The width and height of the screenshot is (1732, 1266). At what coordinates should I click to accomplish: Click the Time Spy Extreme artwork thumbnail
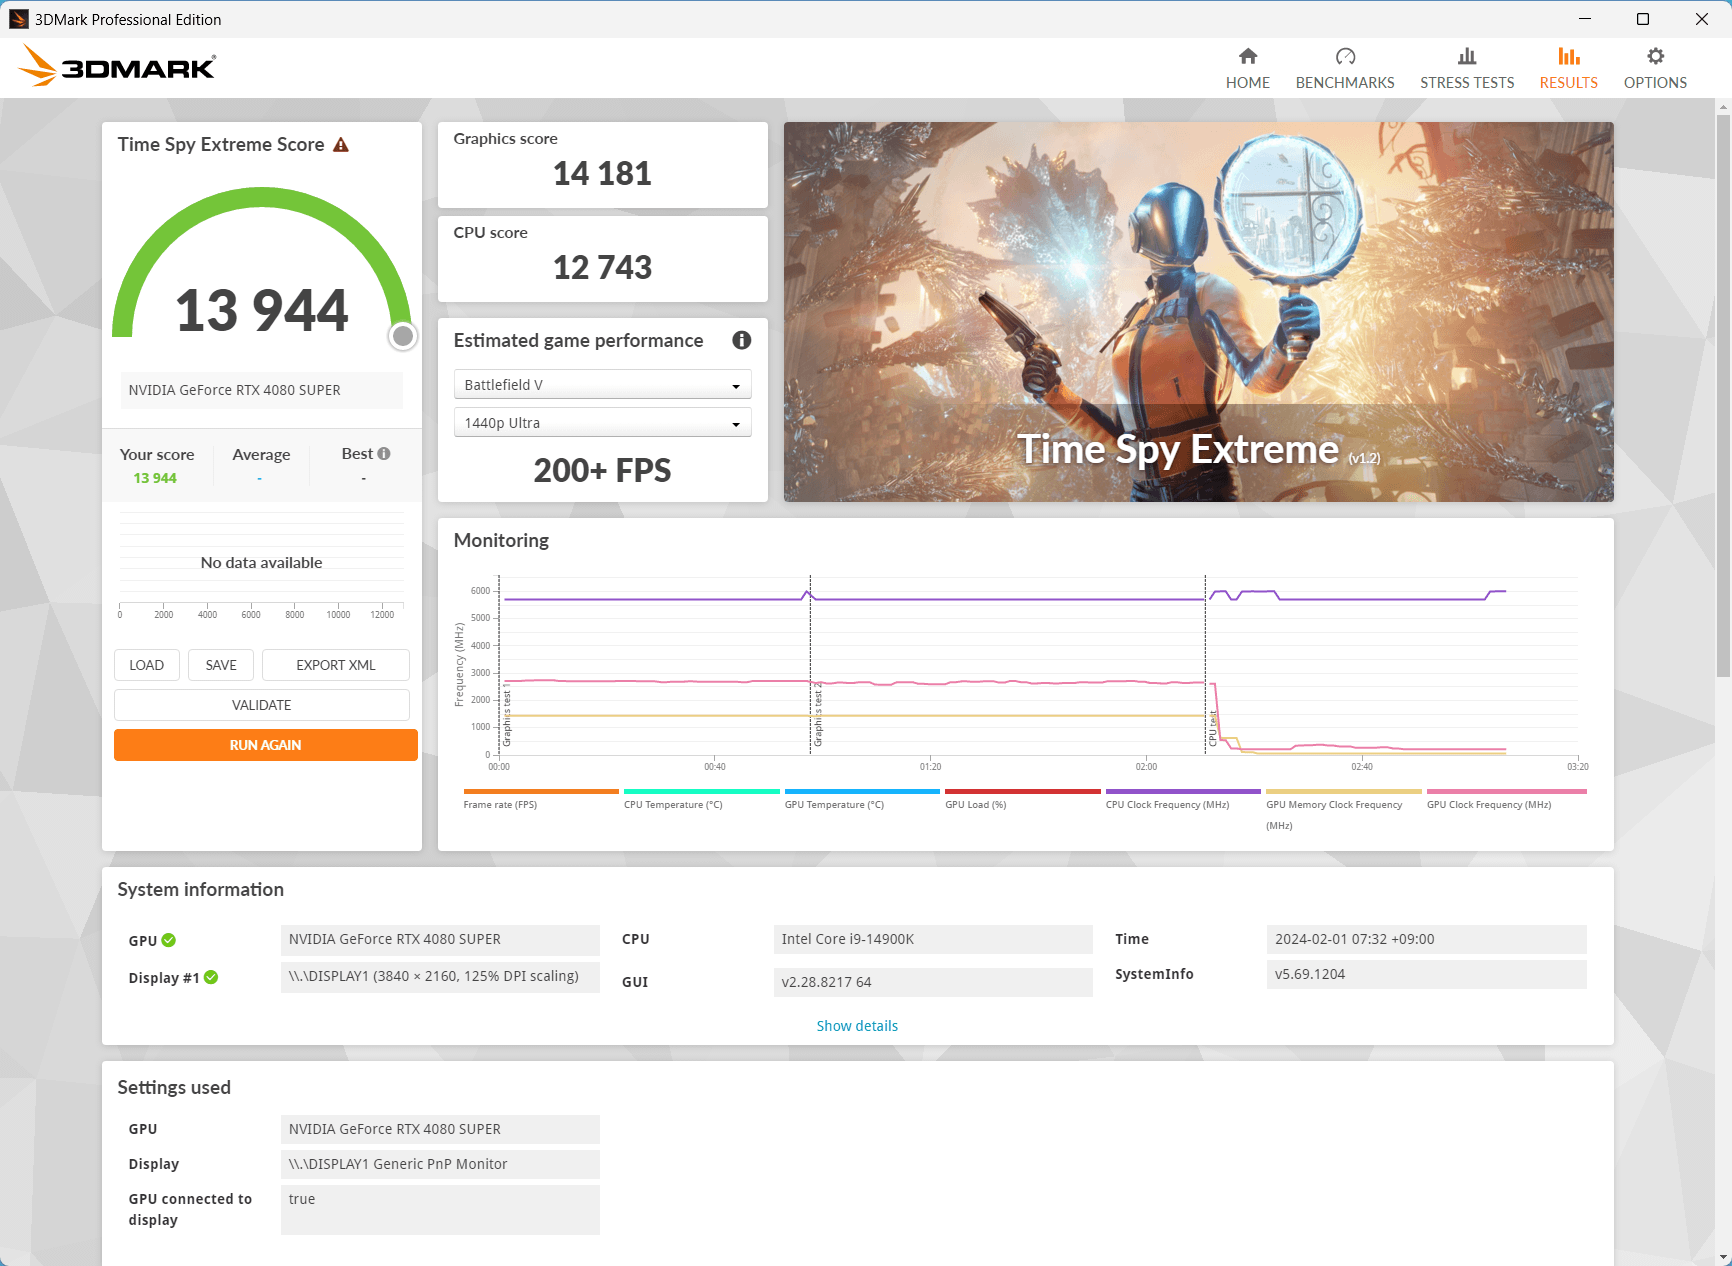pyautogui.click(x=1198, y=312)
